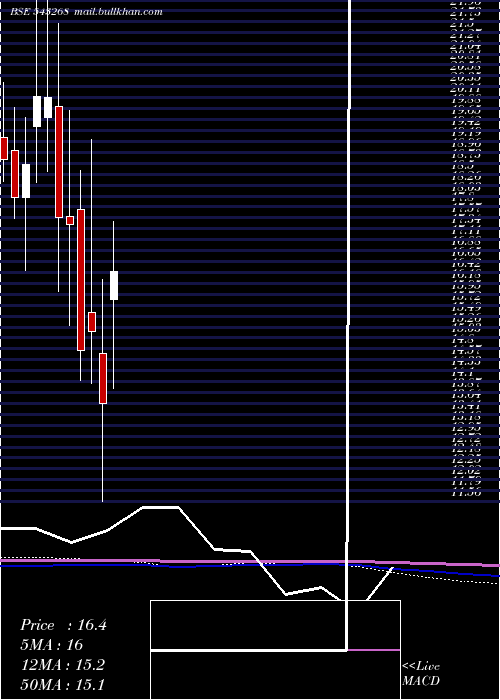Viewport: 500px width, 700px height.
Task: Click the 12.02 price axis label
Action: (466, 472)
